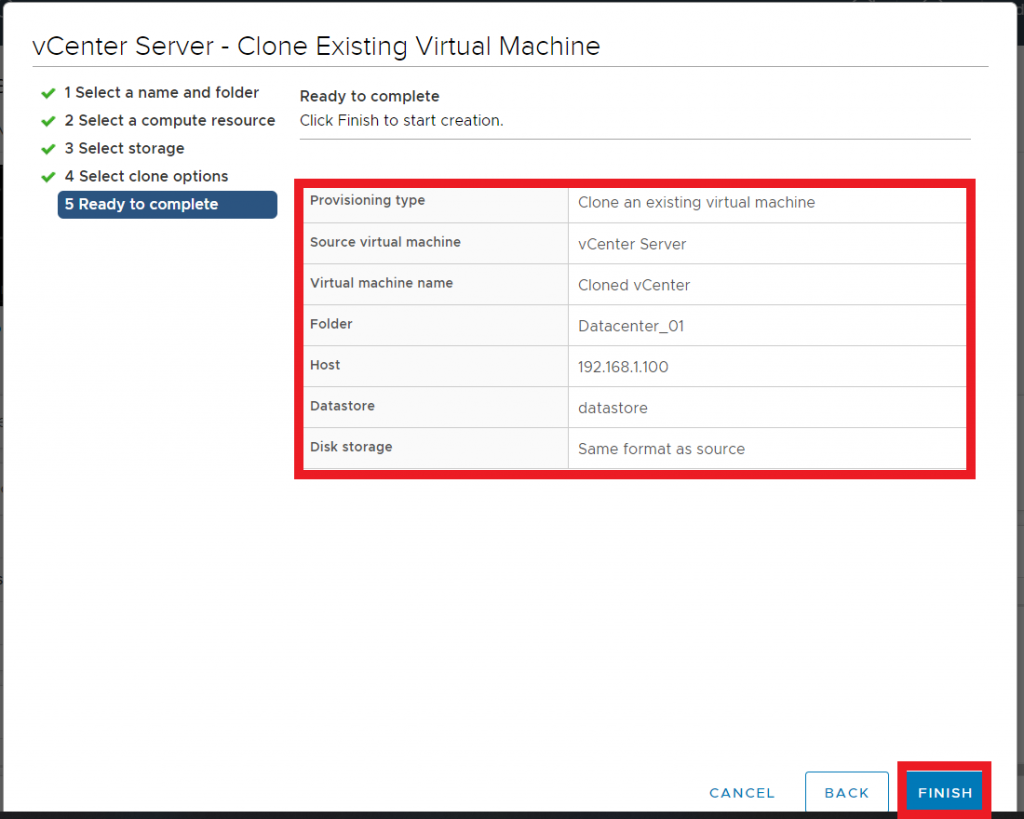This screenshot has height=819, width=1024.
Task: Select the Provisioning type summary row
Action: pyautogui.click(x=634, y=202)
